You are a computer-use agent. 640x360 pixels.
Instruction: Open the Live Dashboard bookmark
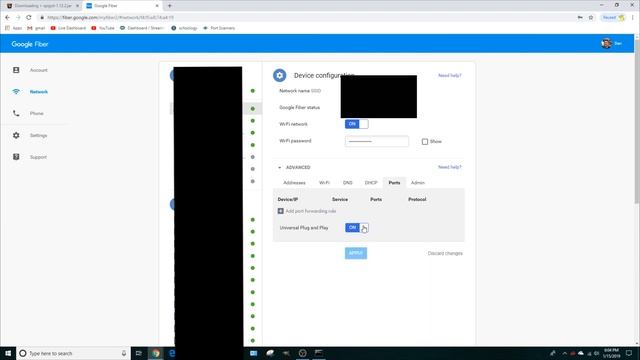coord(68,28)
